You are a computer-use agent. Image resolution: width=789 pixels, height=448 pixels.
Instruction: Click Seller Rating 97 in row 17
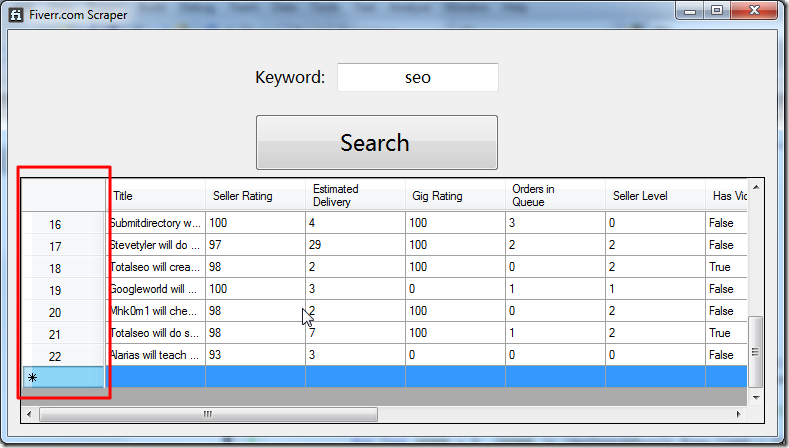[x=255, y=245]
